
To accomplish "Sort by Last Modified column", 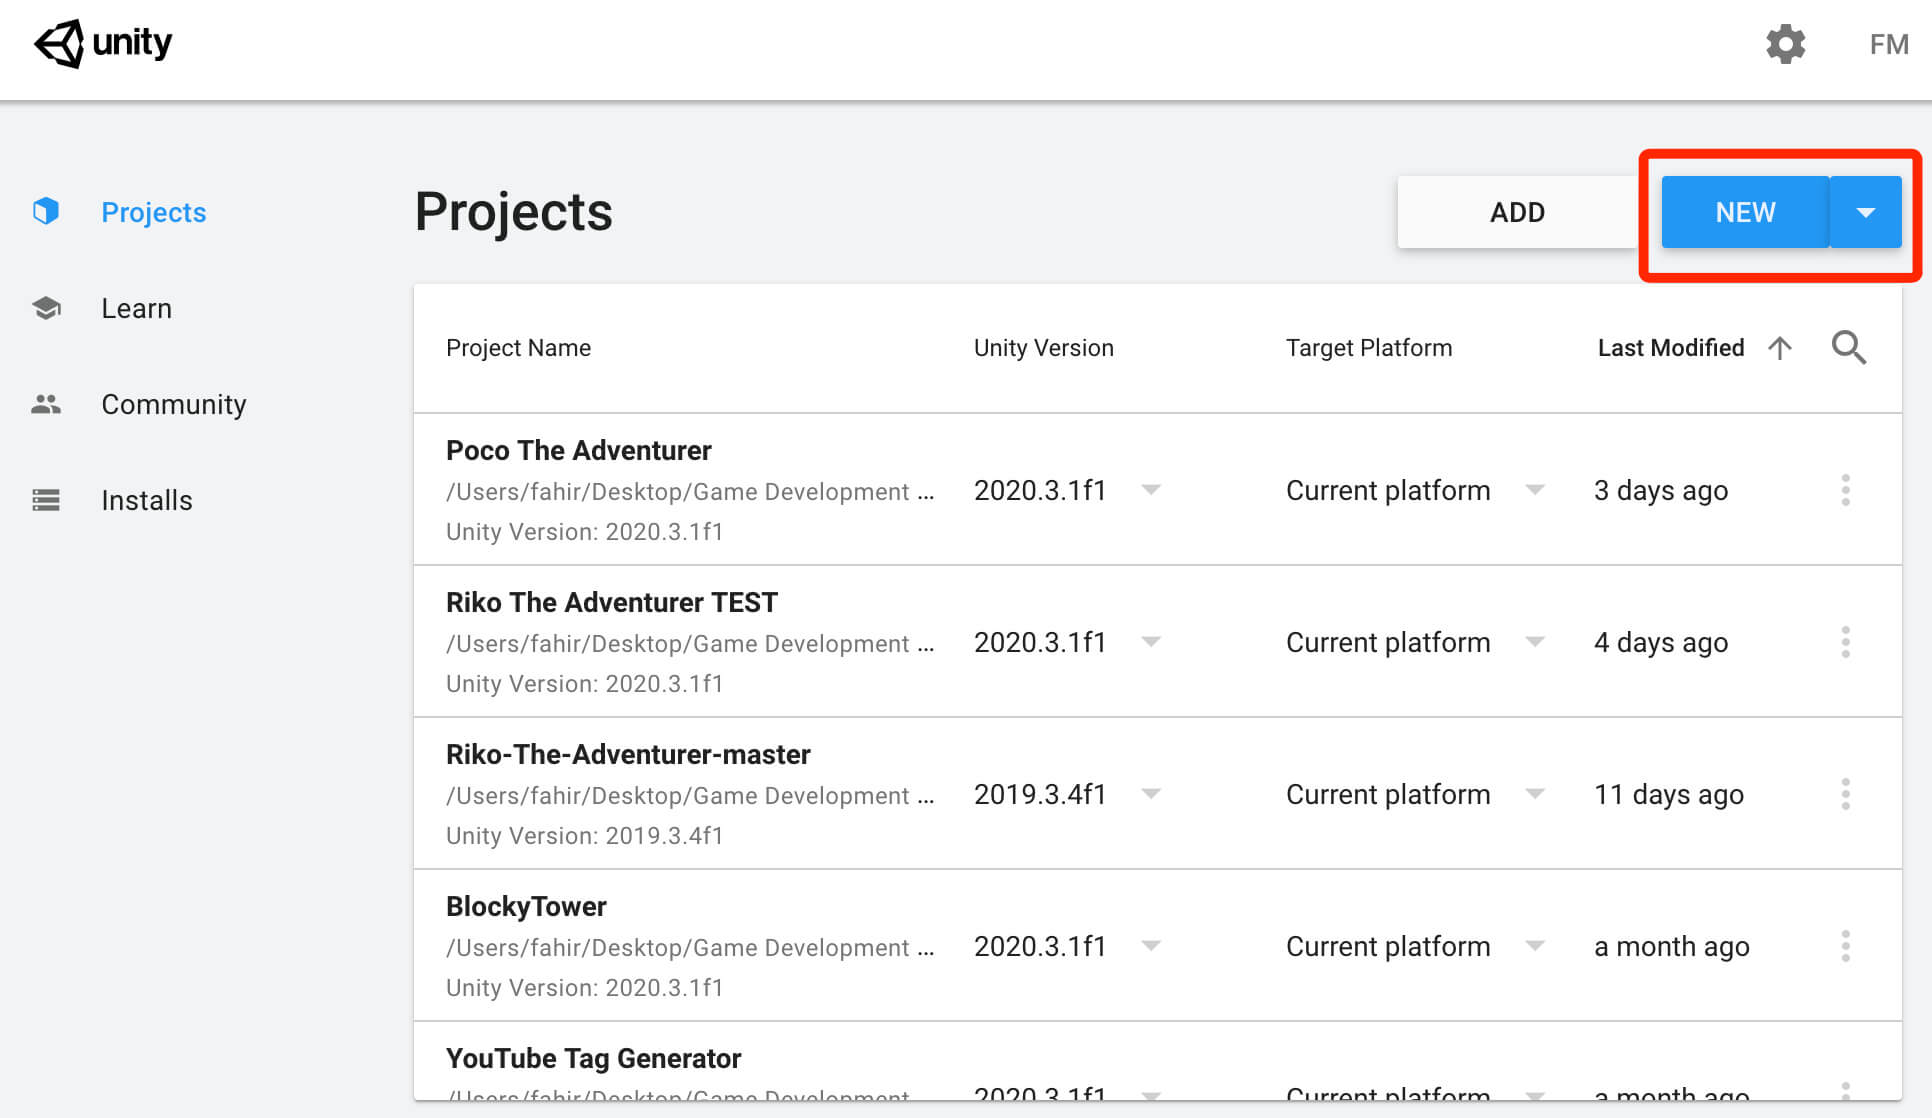I will click(1671, 348).
